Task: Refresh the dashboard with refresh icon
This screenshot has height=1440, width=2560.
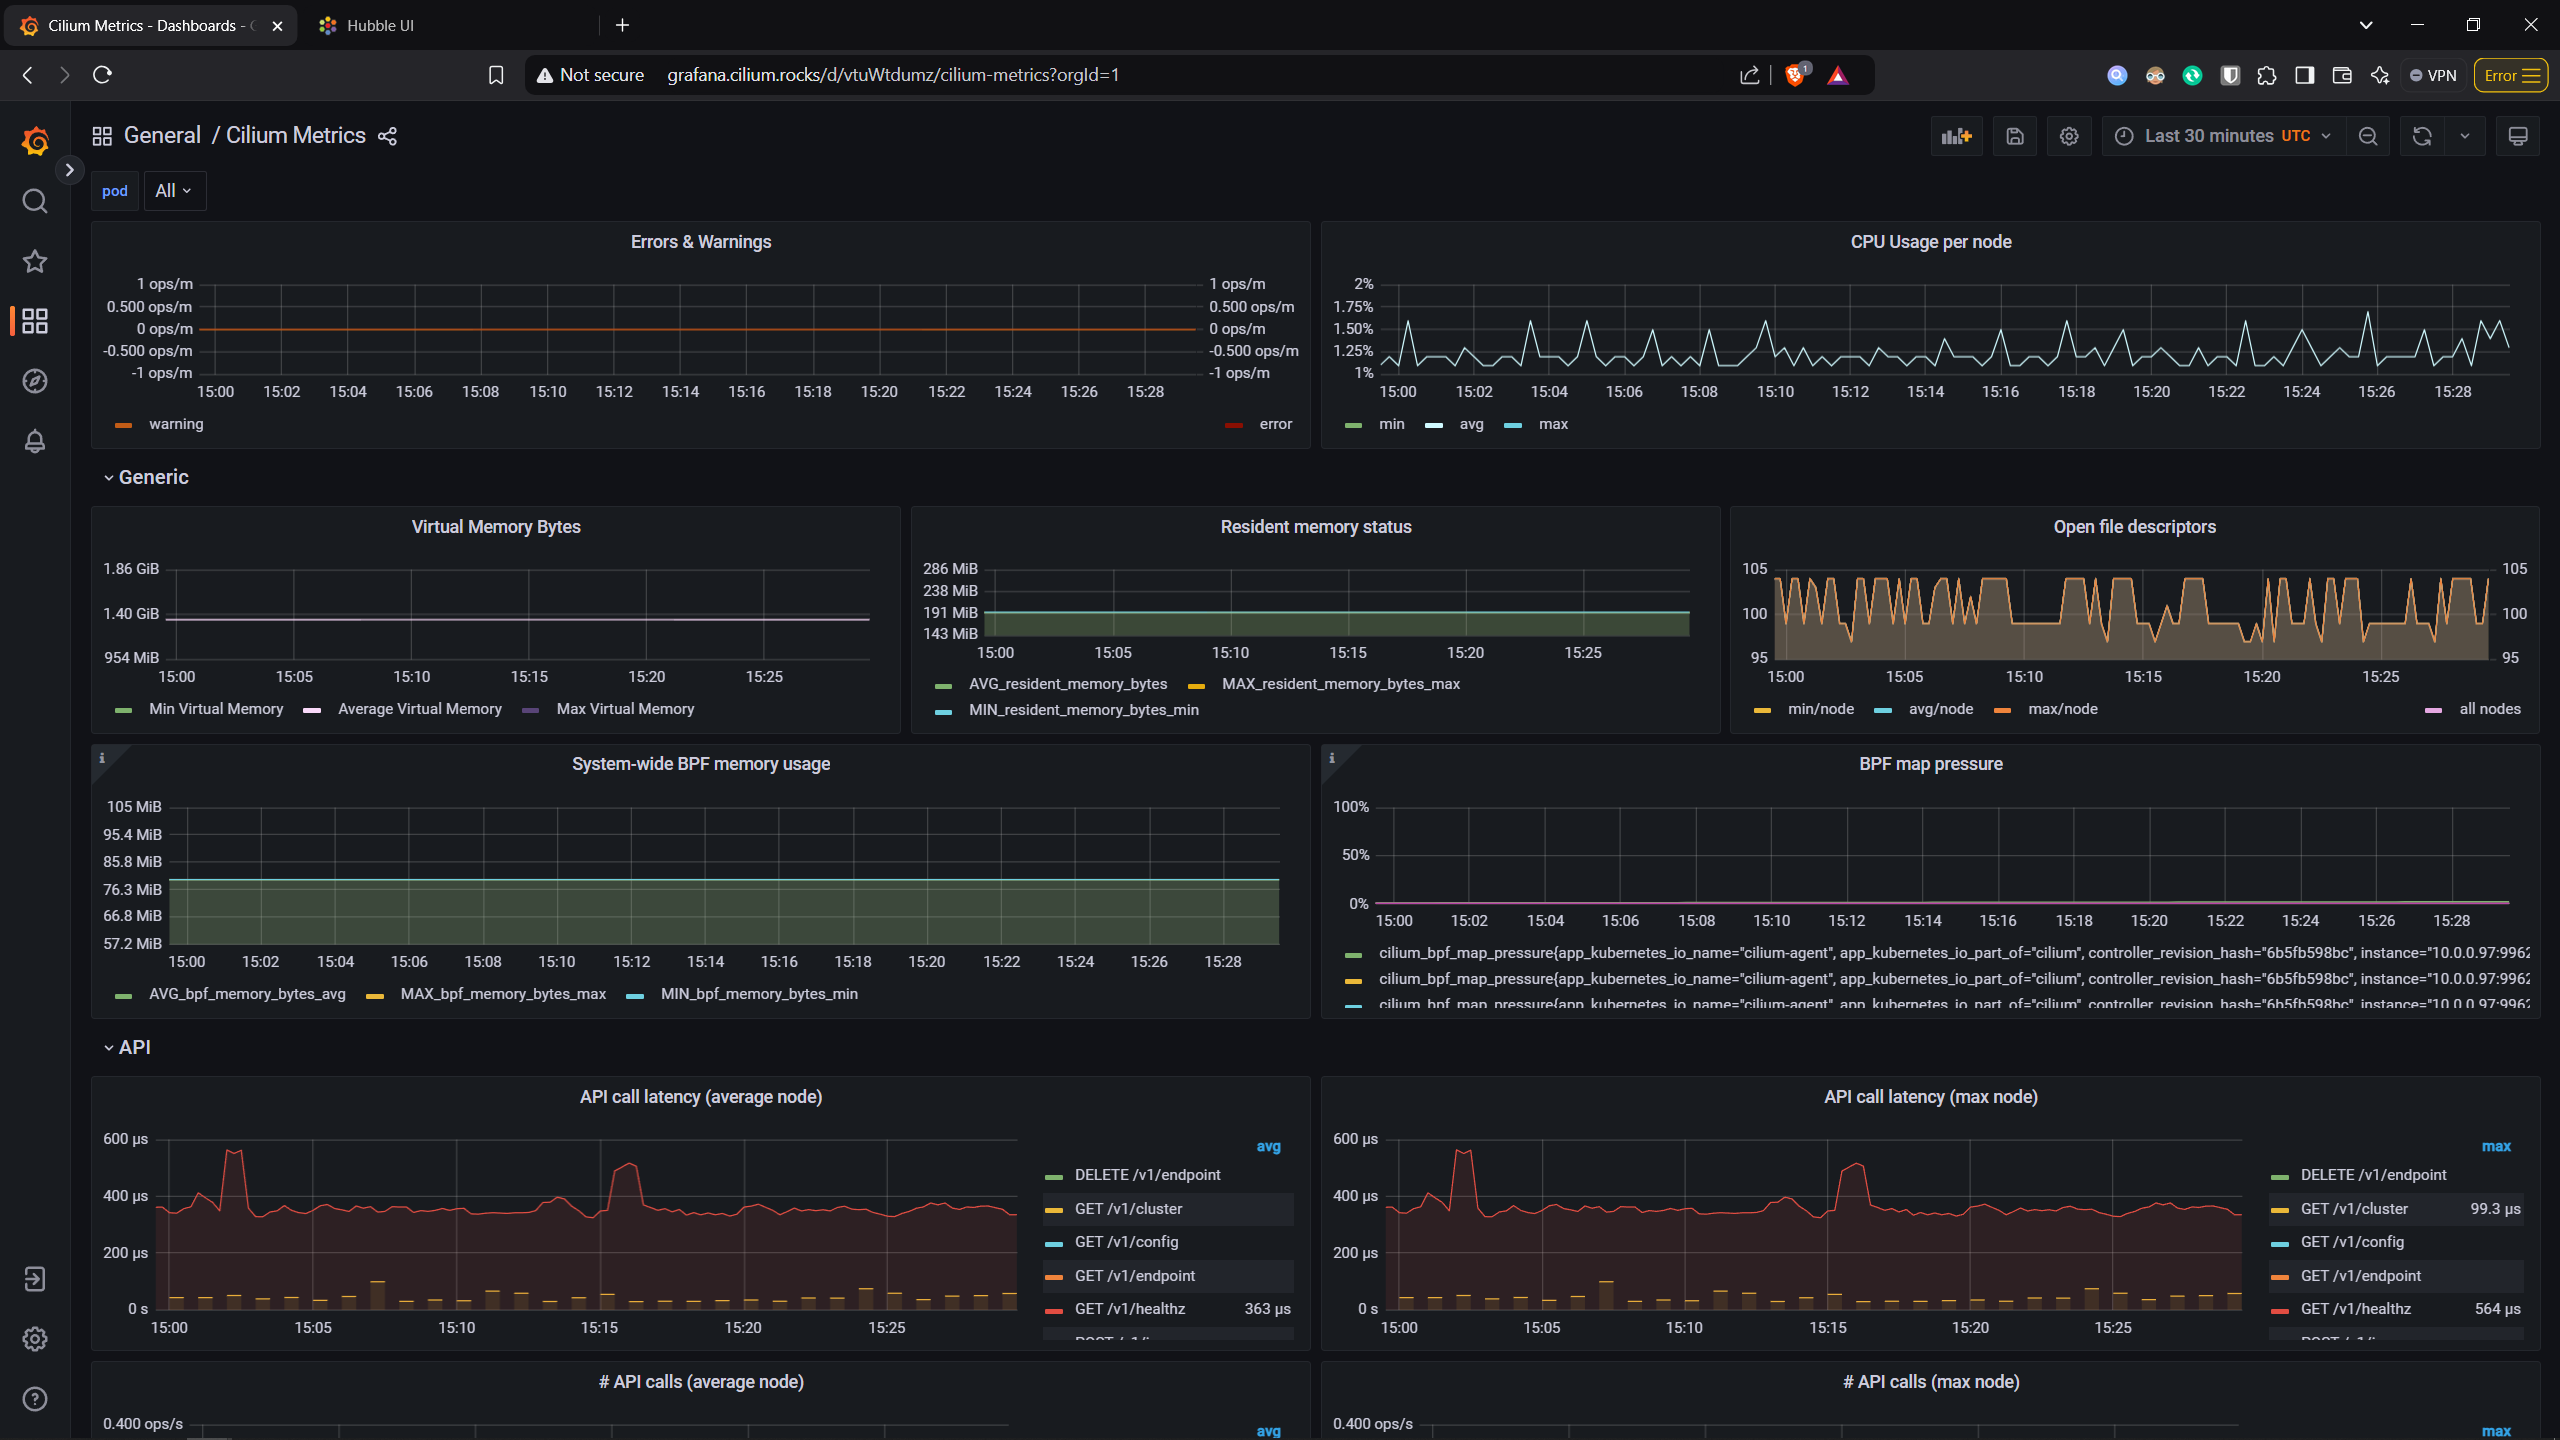Action: 2422,136
